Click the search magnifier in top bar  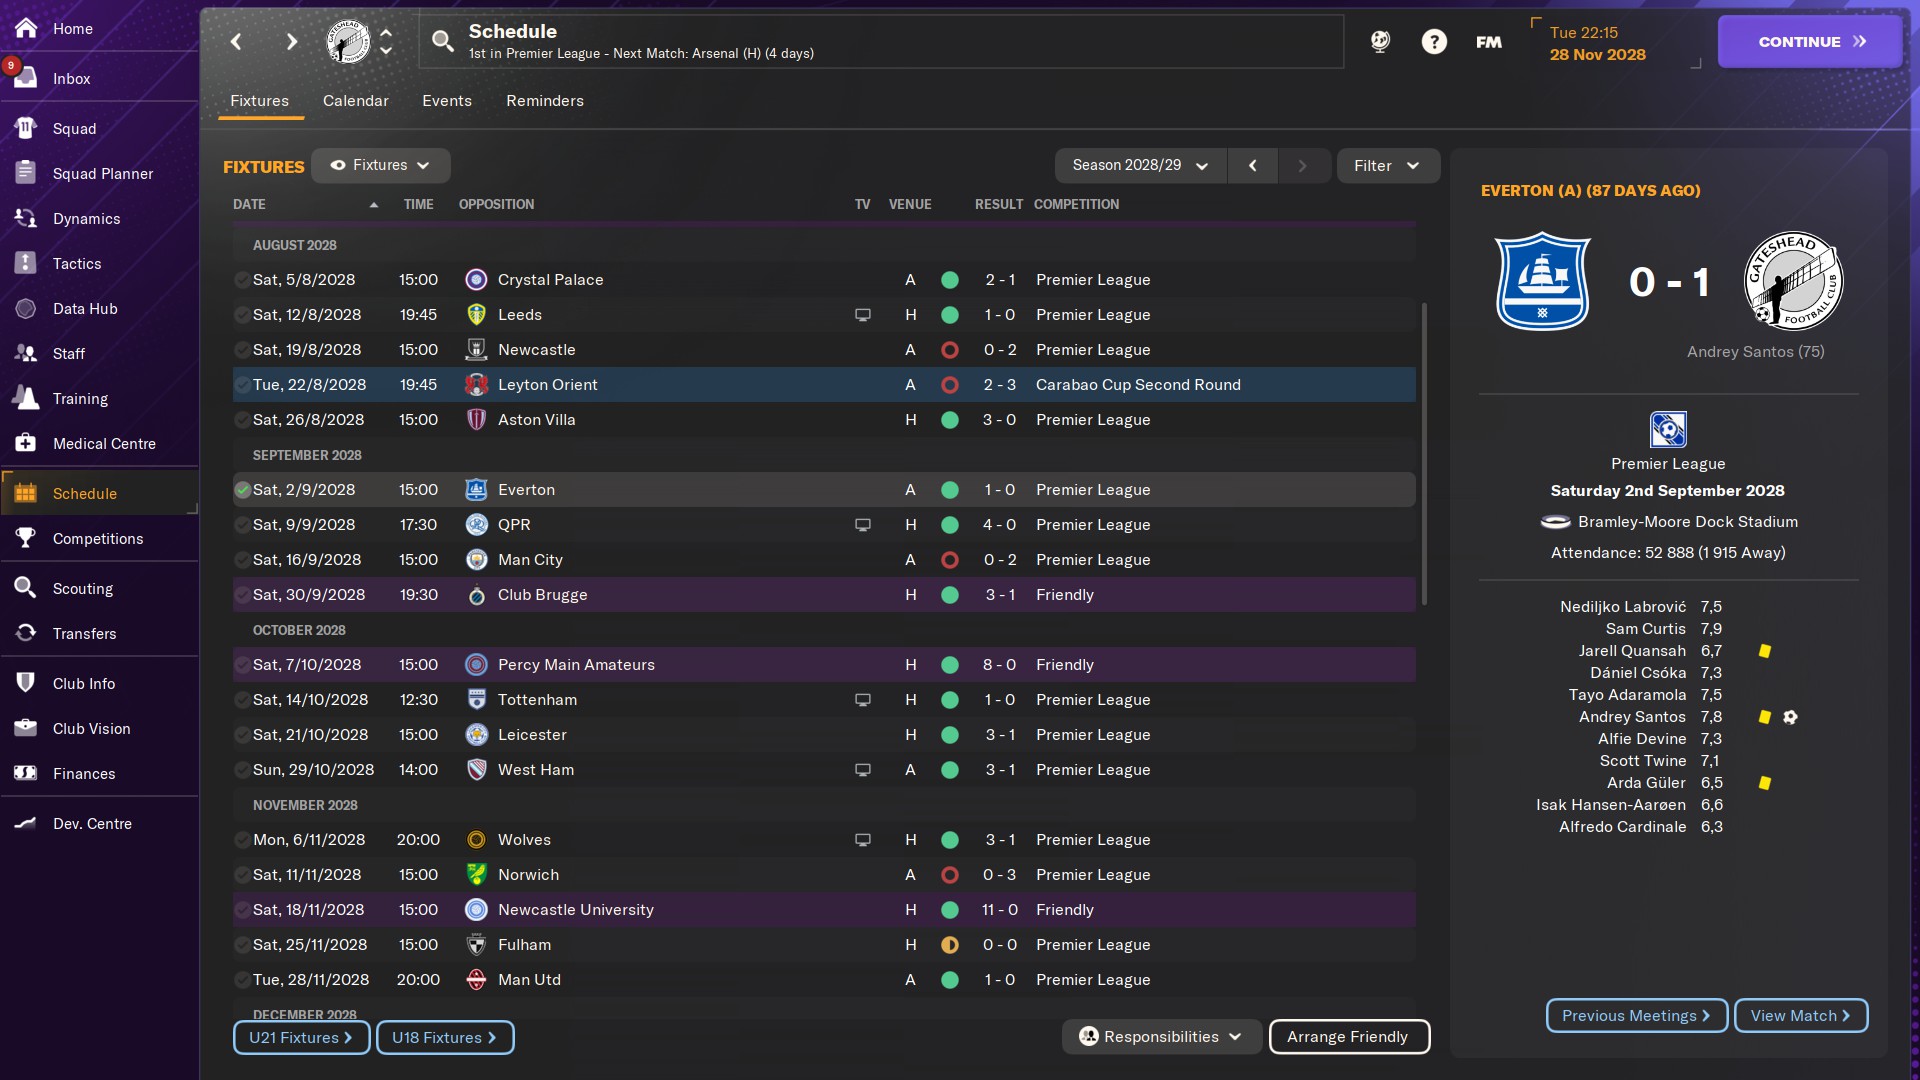[x=442, y=41]
